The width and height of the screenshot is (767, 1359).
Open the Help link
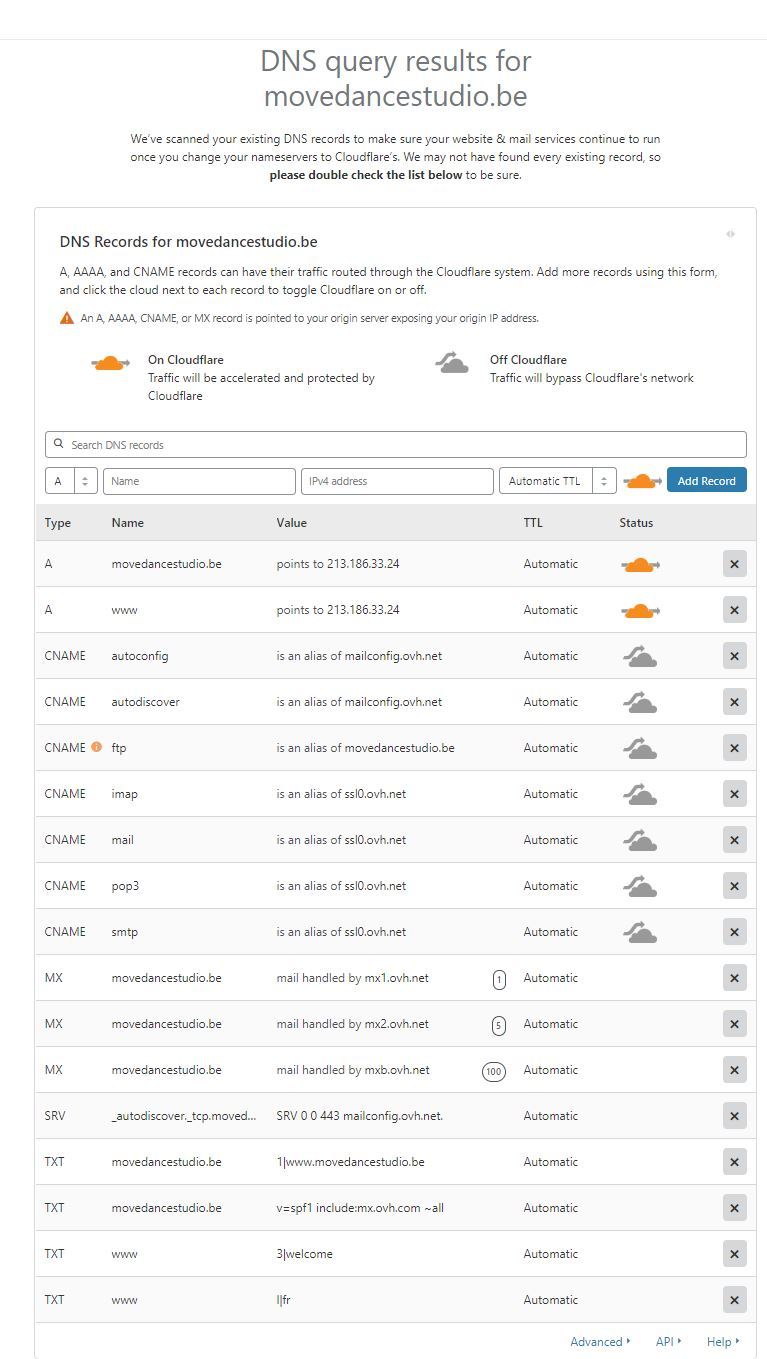click(x=722, y=1342)
